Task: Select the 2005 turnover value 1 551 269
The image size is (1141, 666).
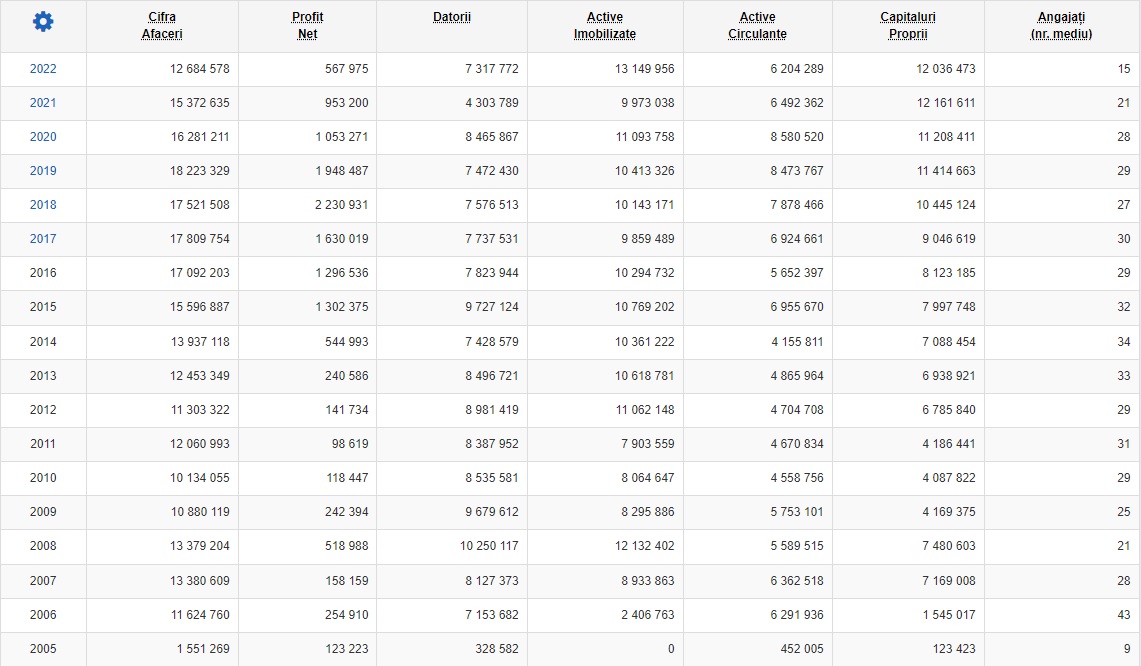Action: click(202, 649)
